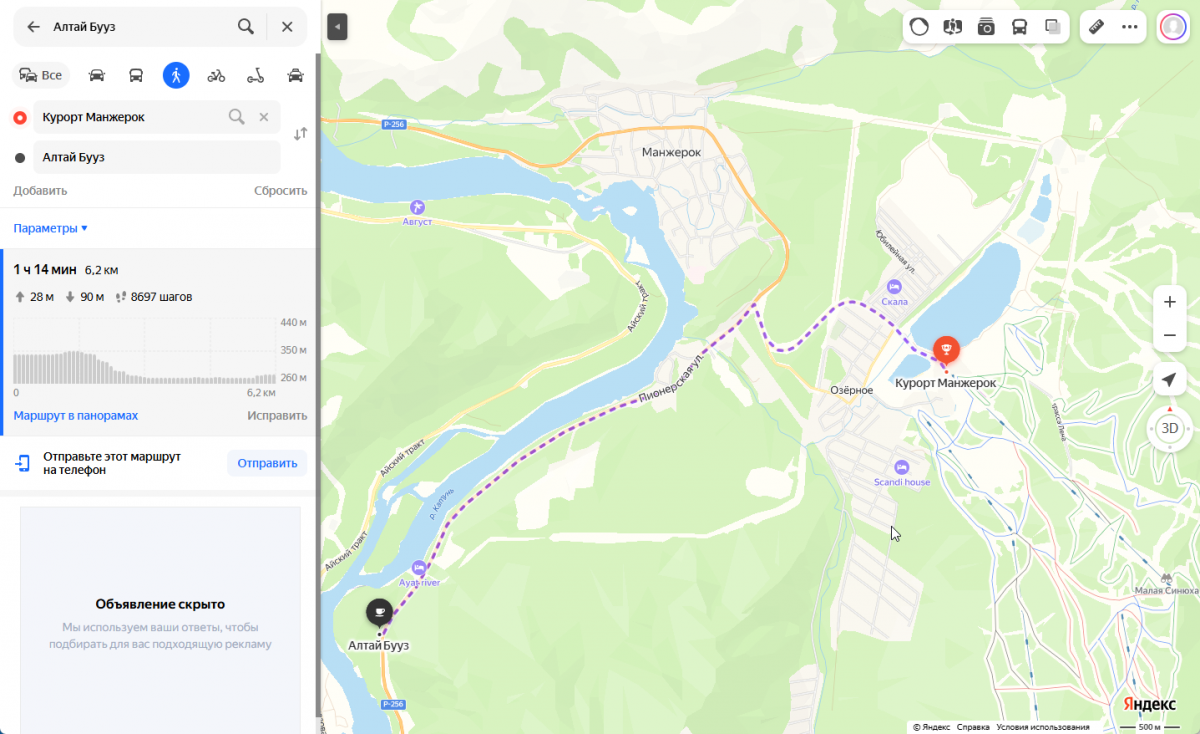Click the elevation profile chart

tap(145, 352)
